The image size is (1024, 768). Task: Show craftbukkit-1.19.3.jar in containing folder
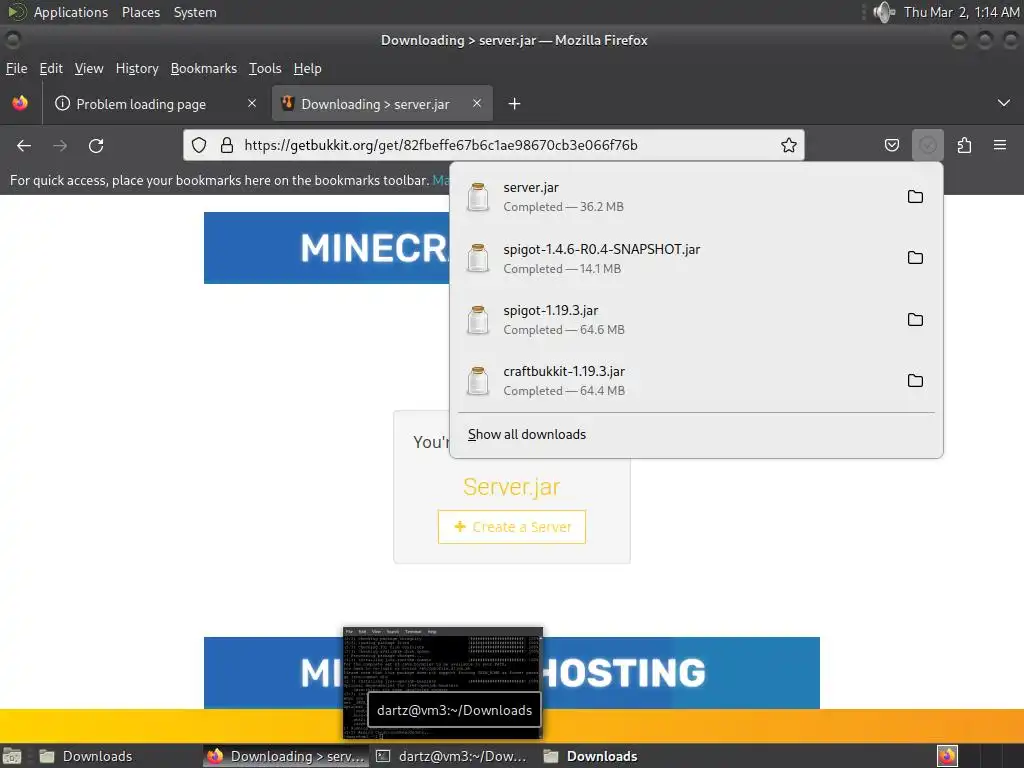(915, 380)
